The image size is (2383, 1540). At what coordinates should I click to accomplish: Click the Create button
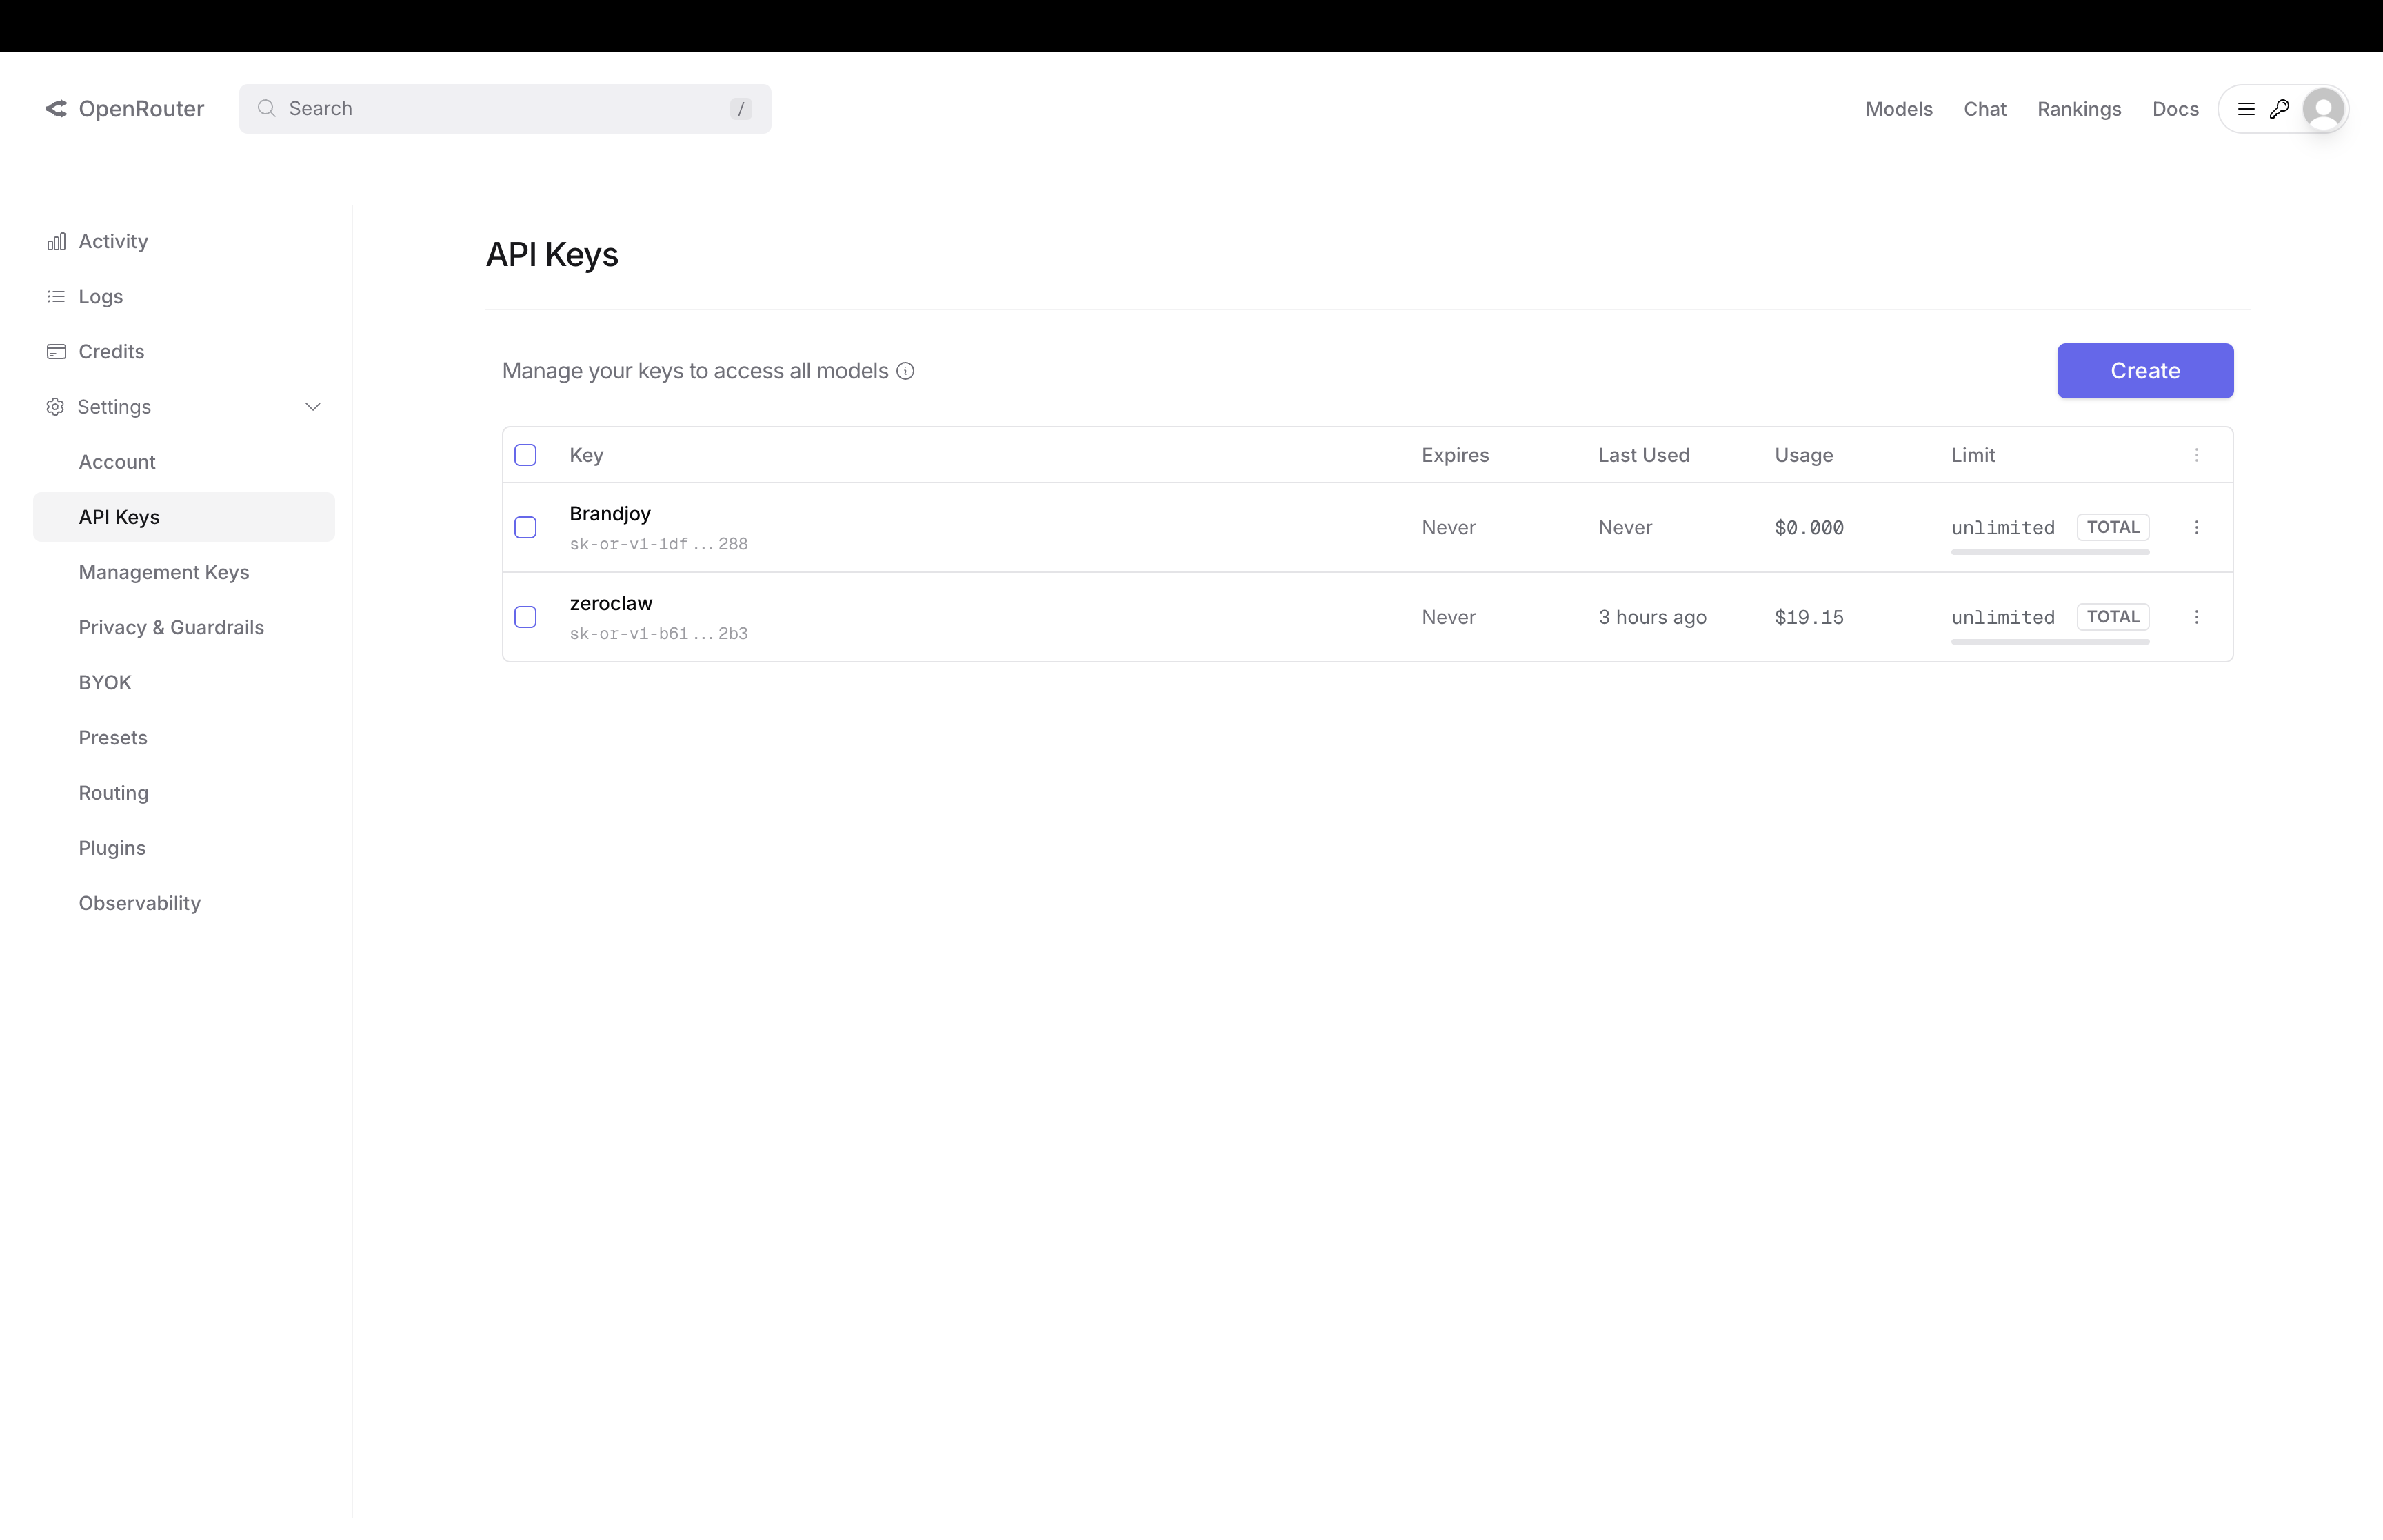2144,371
